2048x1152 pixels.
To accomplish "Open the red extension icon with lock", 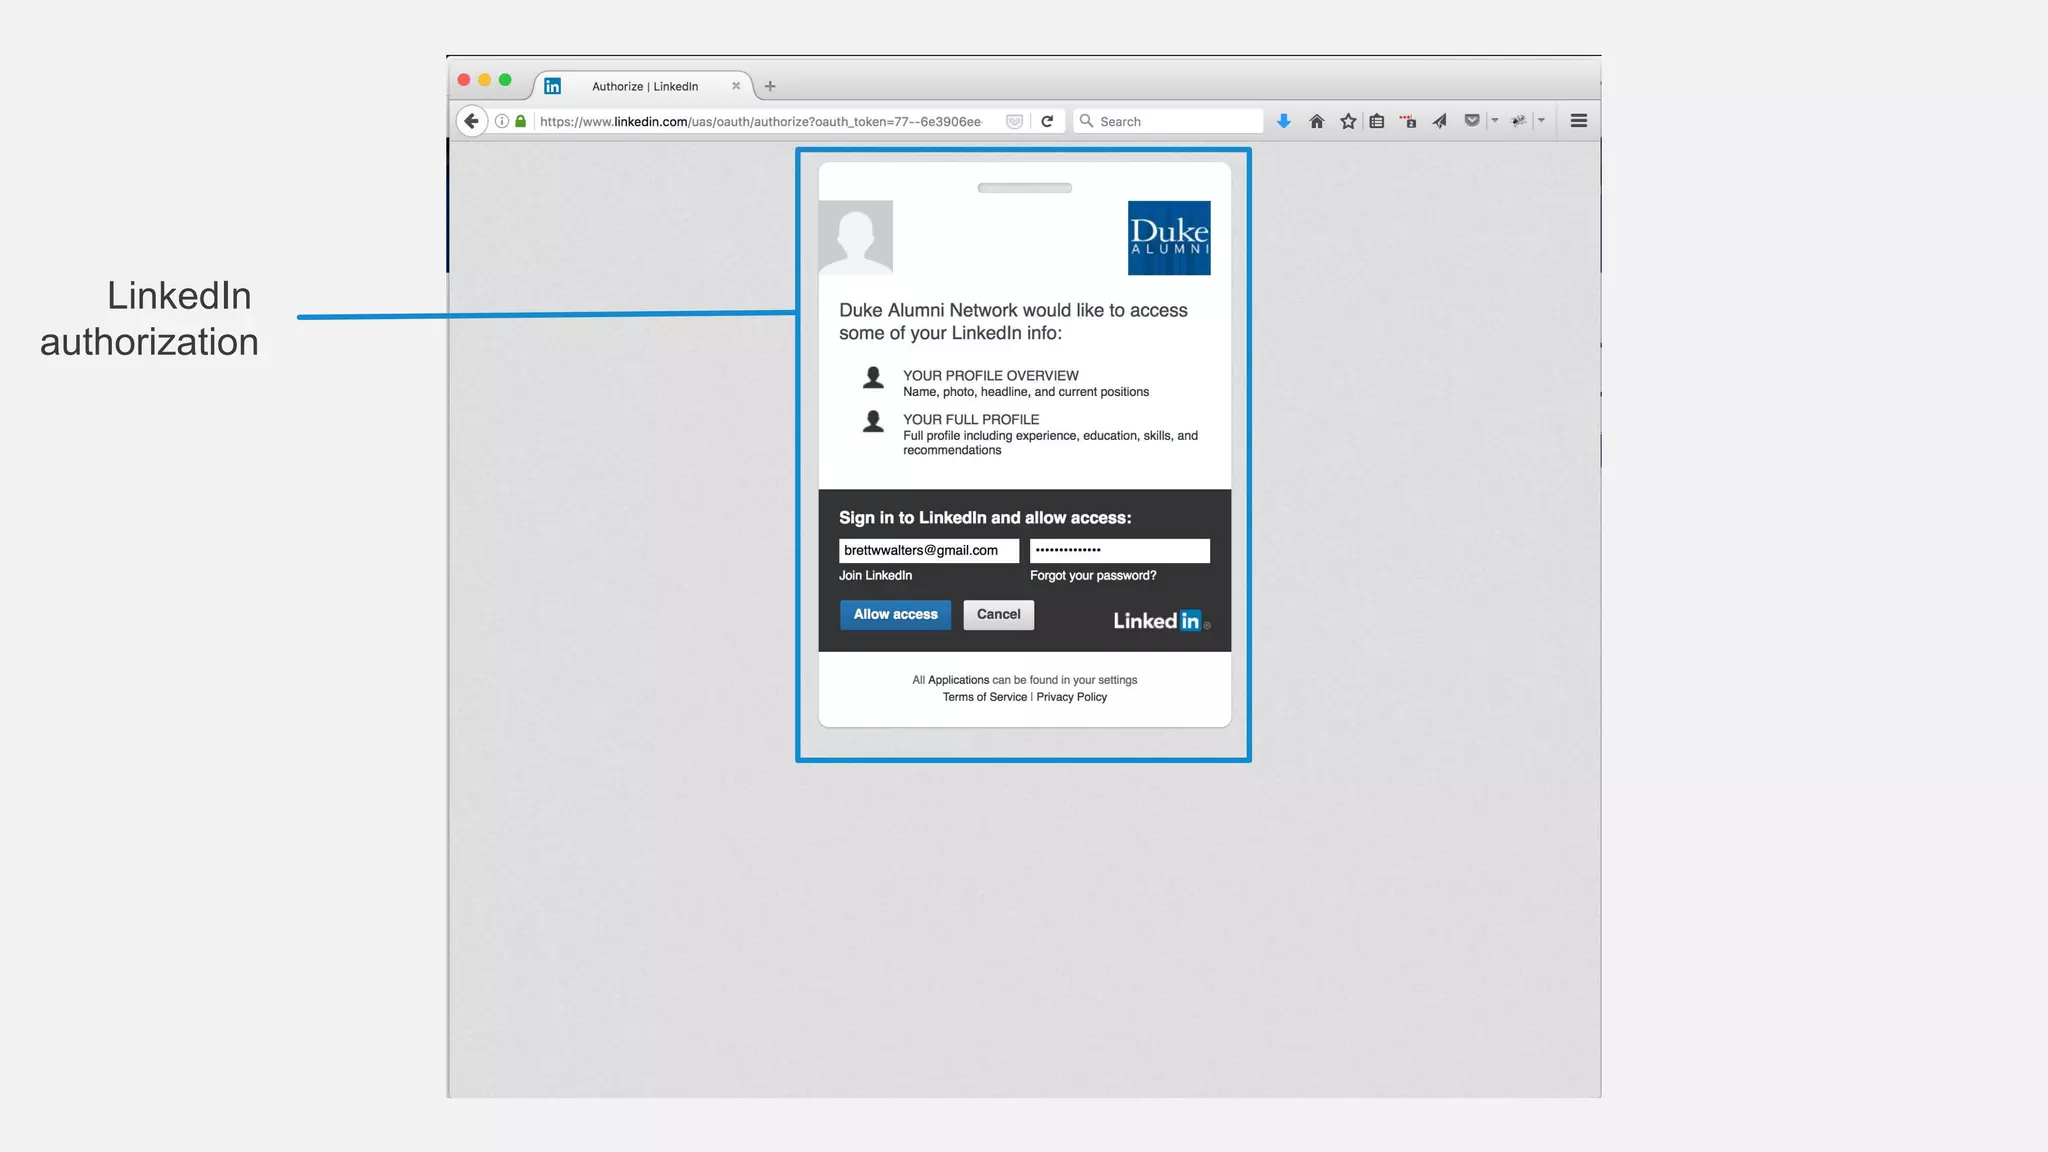I will [1408, 121].
